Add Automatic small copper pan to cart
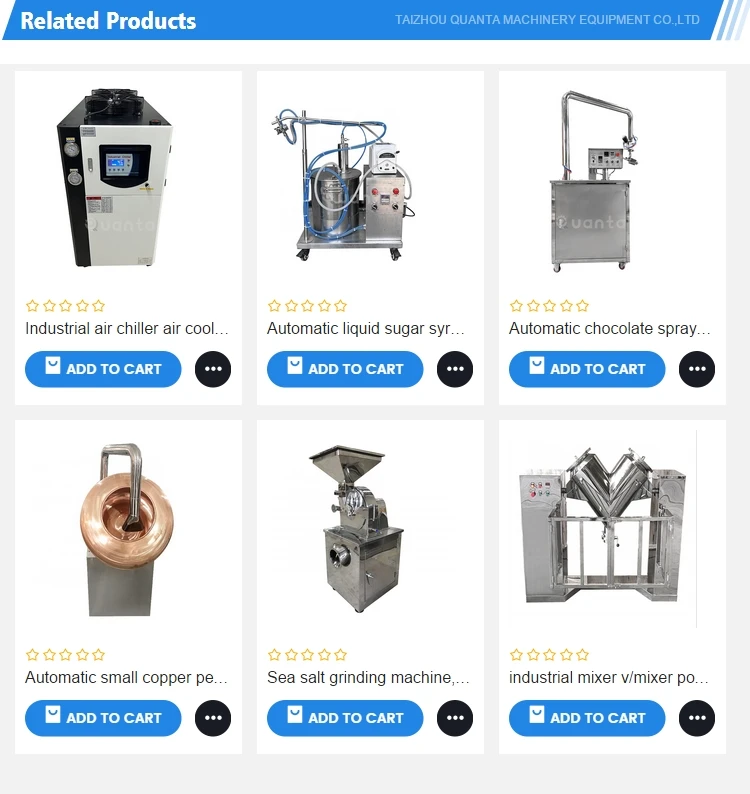The height and width of the screenshot is (794, 750). (103, 718)
